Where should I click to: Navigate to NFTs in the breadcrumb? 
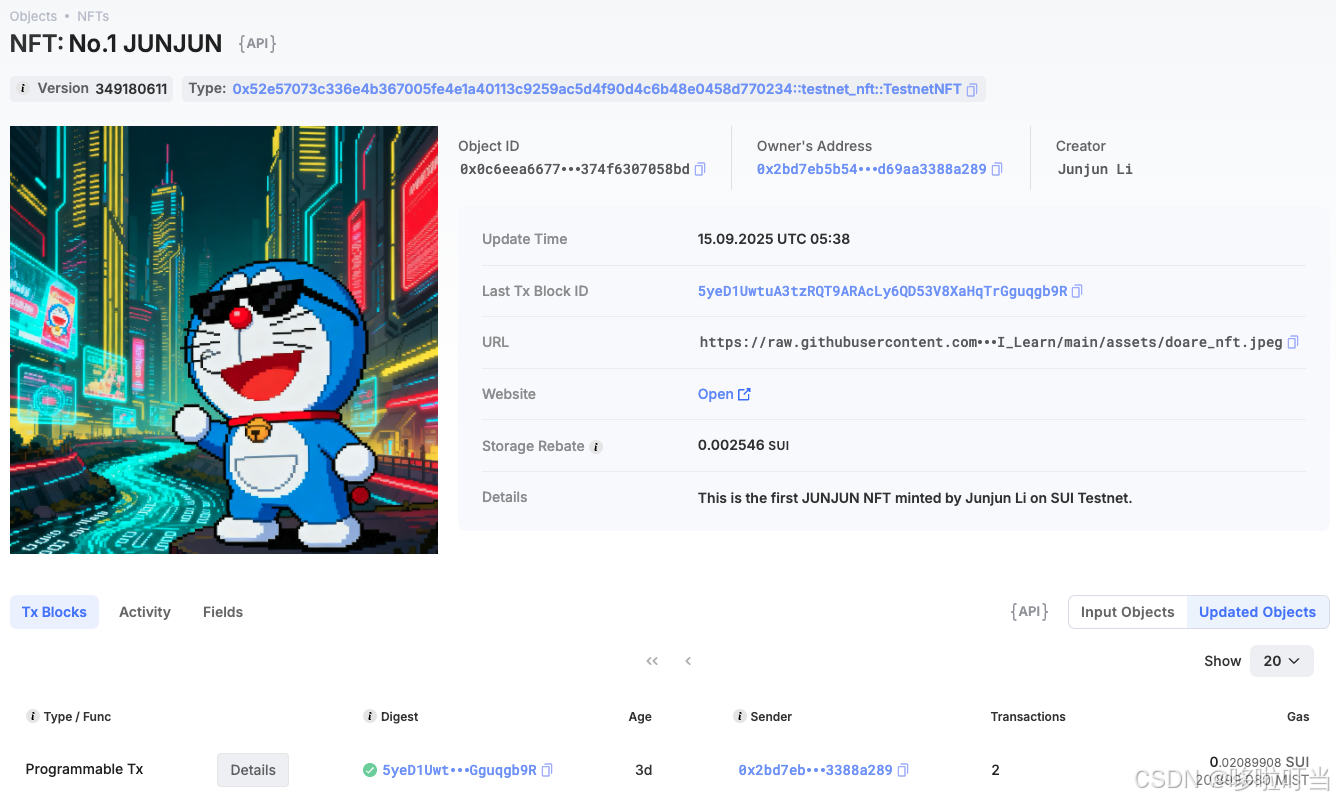point(93,16)
